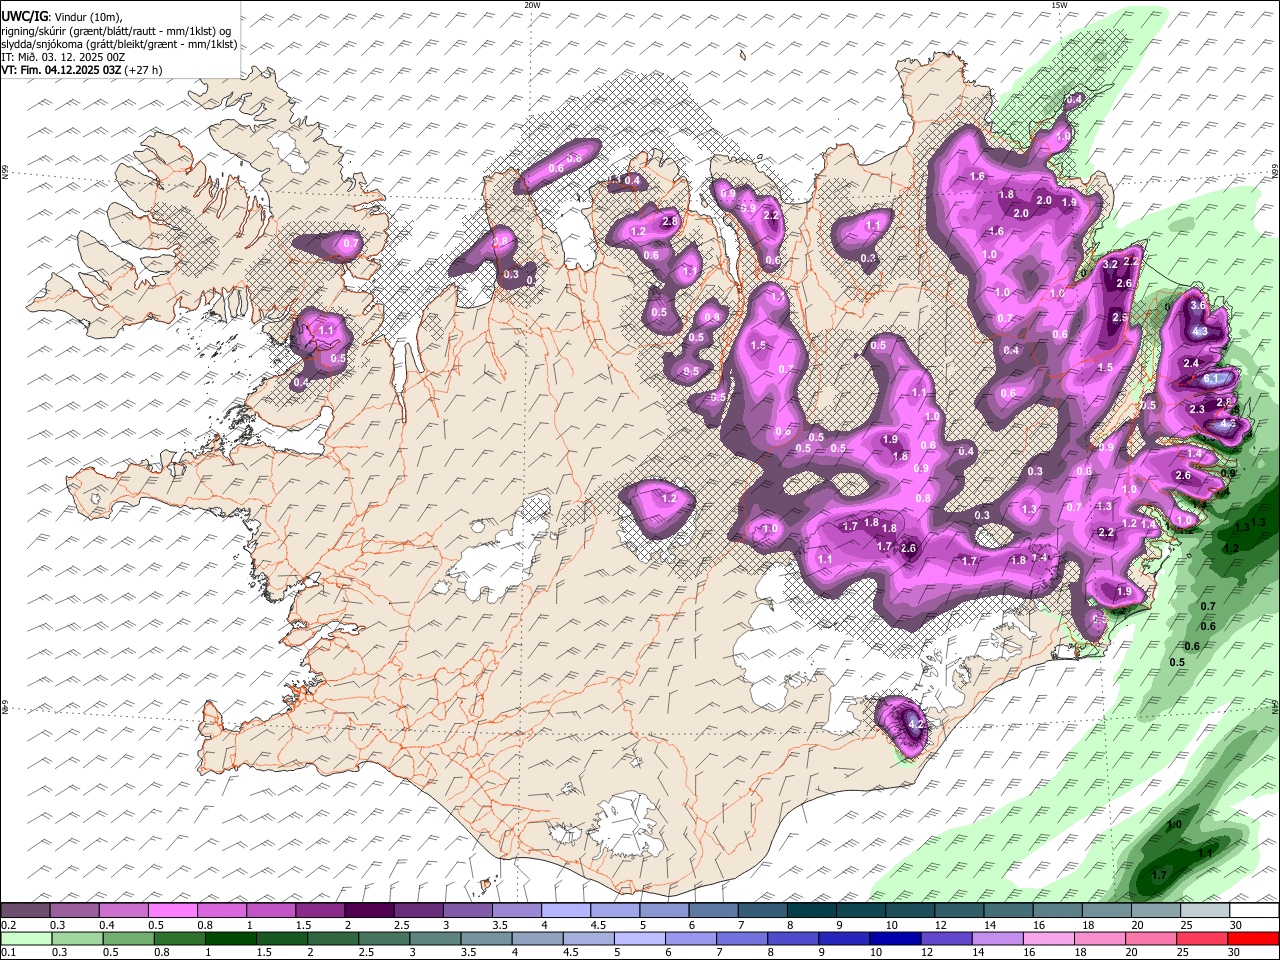Select lower legend swatch between 4.5 and 5

click(588, 938)
